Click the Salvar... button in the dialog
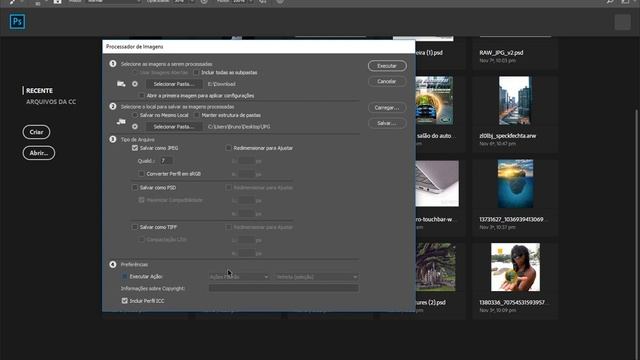Viewport: 640px width, 360px height. (387, 123)
